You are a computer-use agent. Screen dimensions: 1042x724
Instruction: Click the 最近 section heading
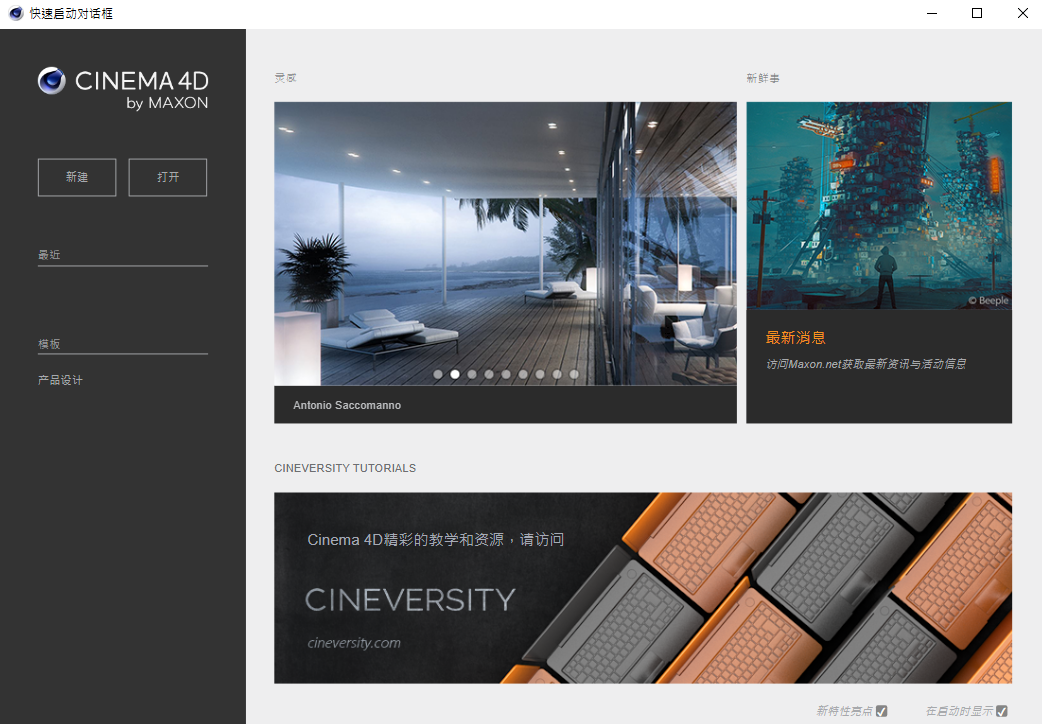pyautogui.click(x=49, y=255)
